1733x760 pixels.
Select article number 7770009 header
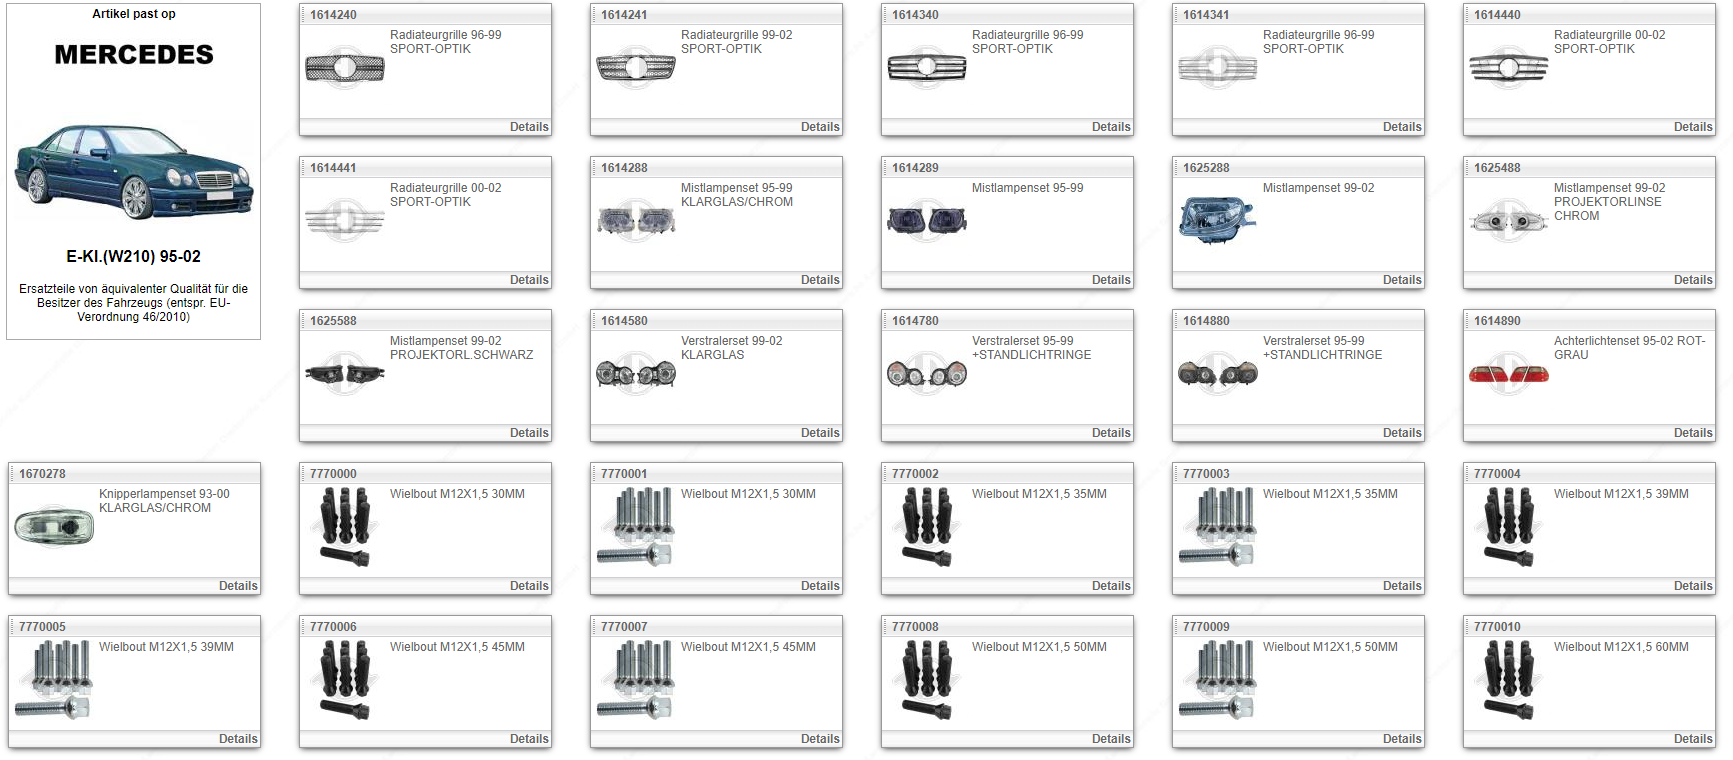tap(1206, 627)
